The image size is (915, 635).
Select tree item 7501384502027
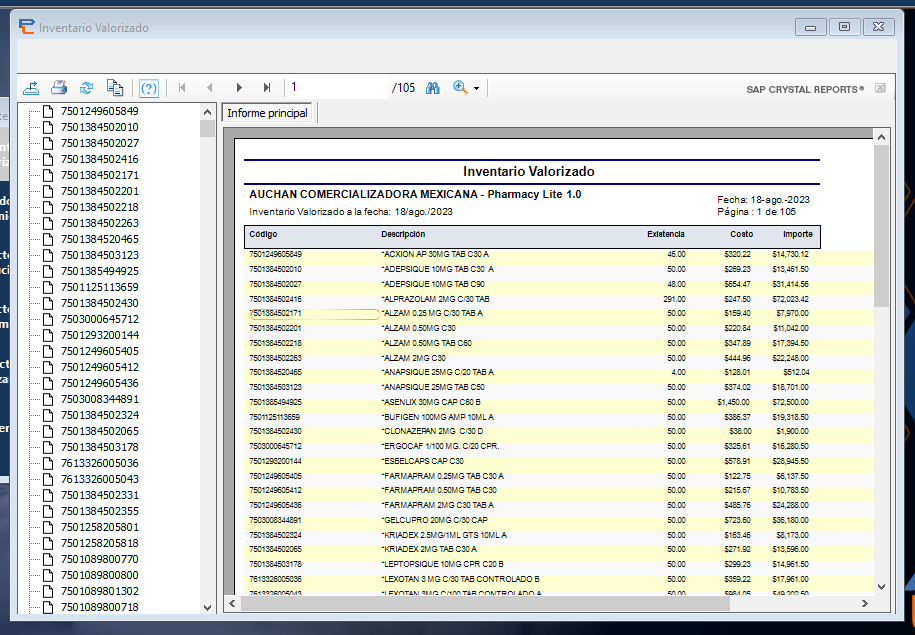pyautogui.click(x=100, y=144)
